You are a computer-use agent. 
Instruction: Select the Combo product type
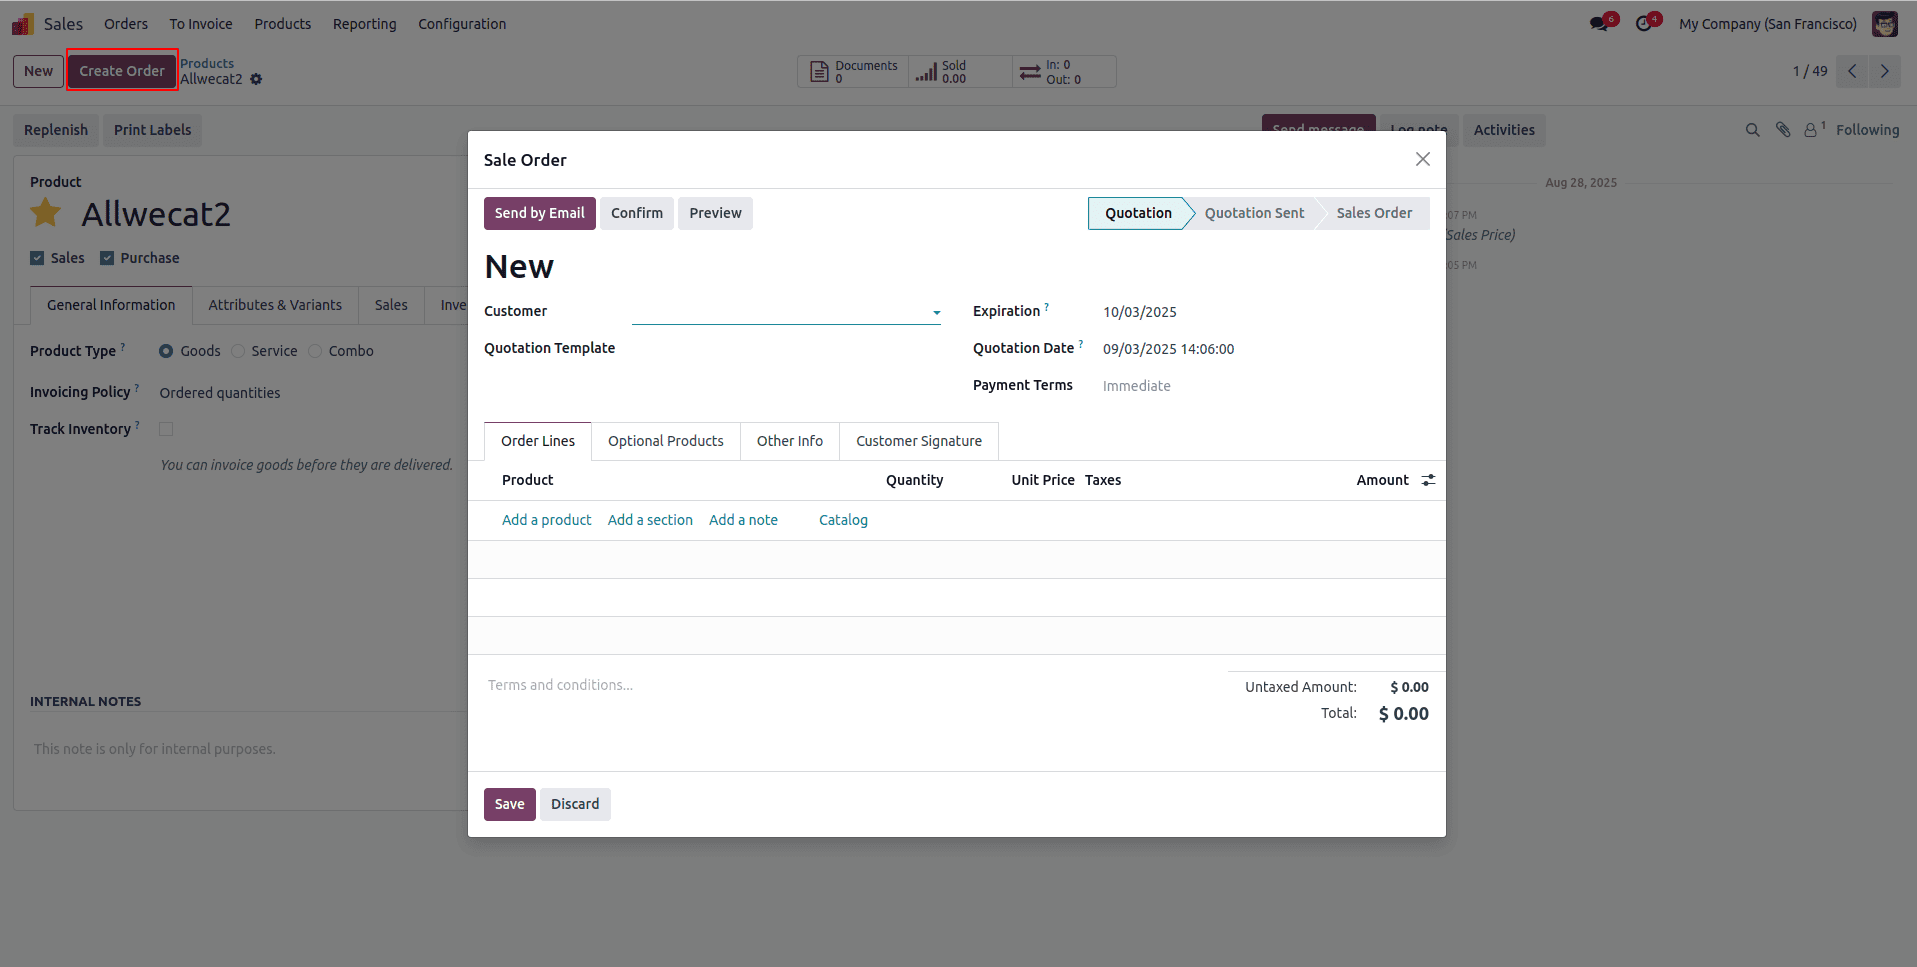click(x=315, y=351)
